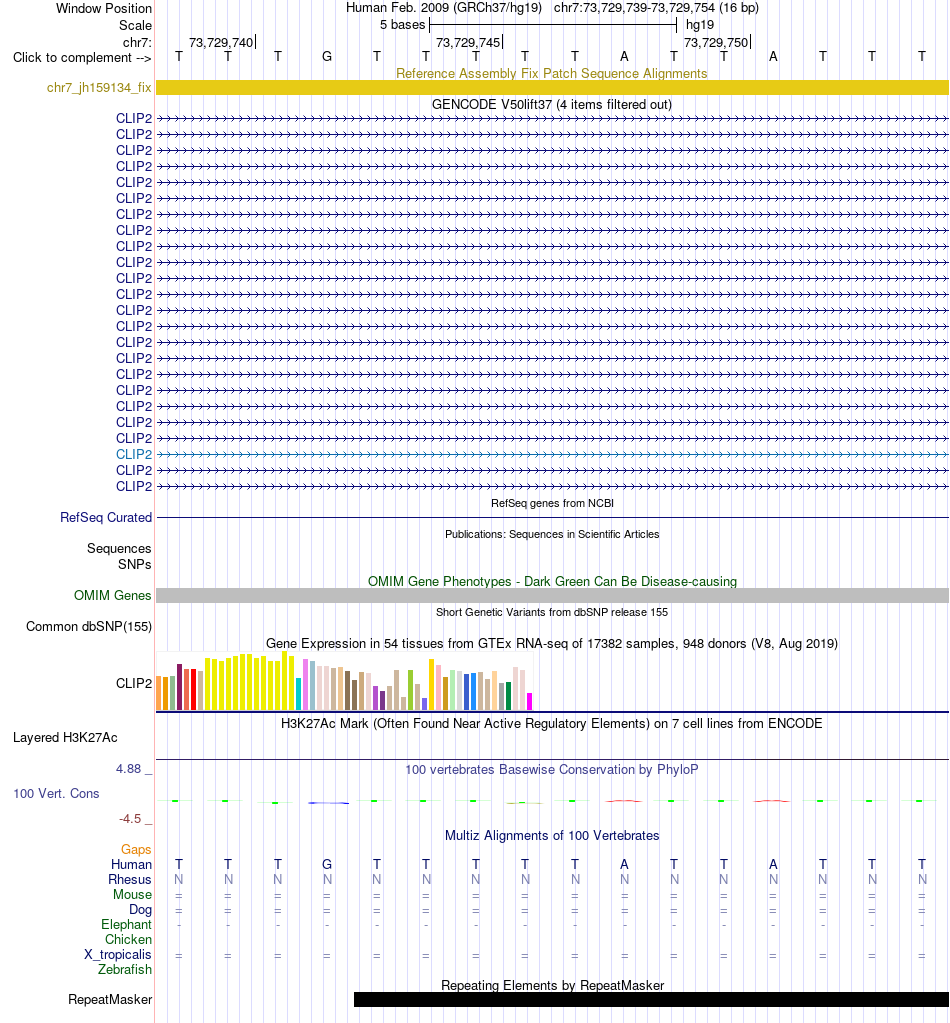950x1023 pixels.
Task: Click the GTEx CLIP2 expression bar chart
Action: (345, 681)
